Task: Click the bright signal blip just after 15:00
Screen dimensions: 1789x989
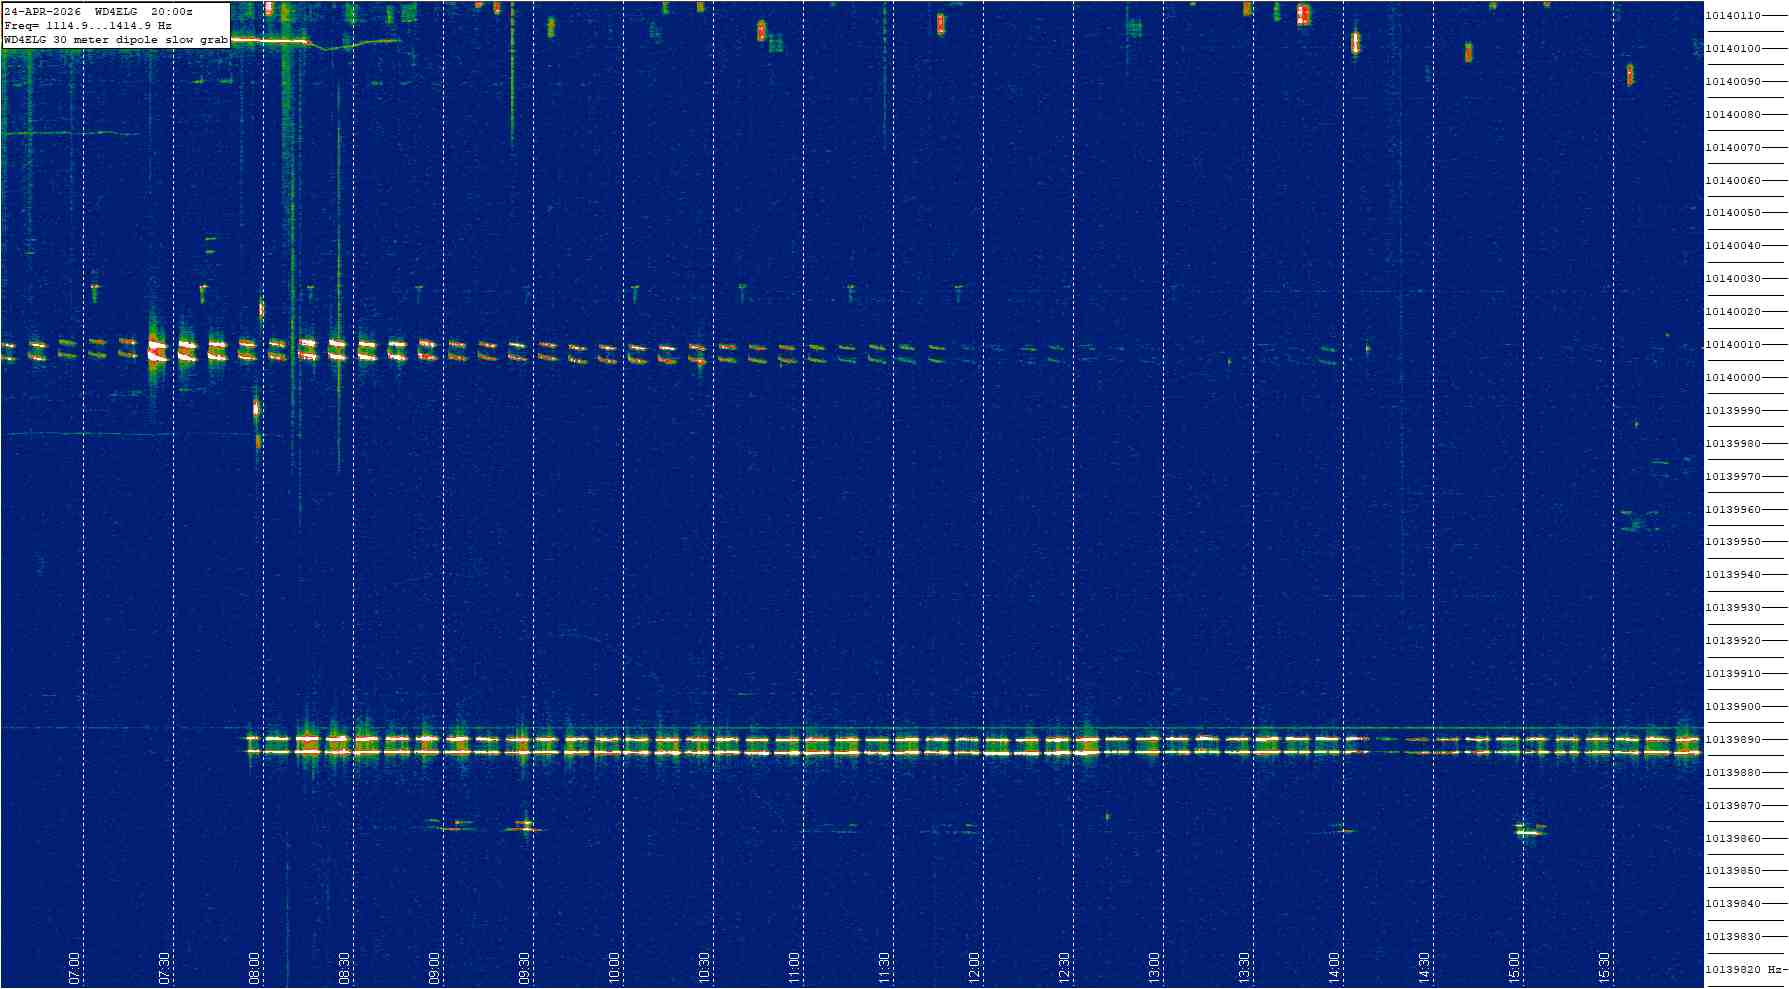Action: (1529, 830)
